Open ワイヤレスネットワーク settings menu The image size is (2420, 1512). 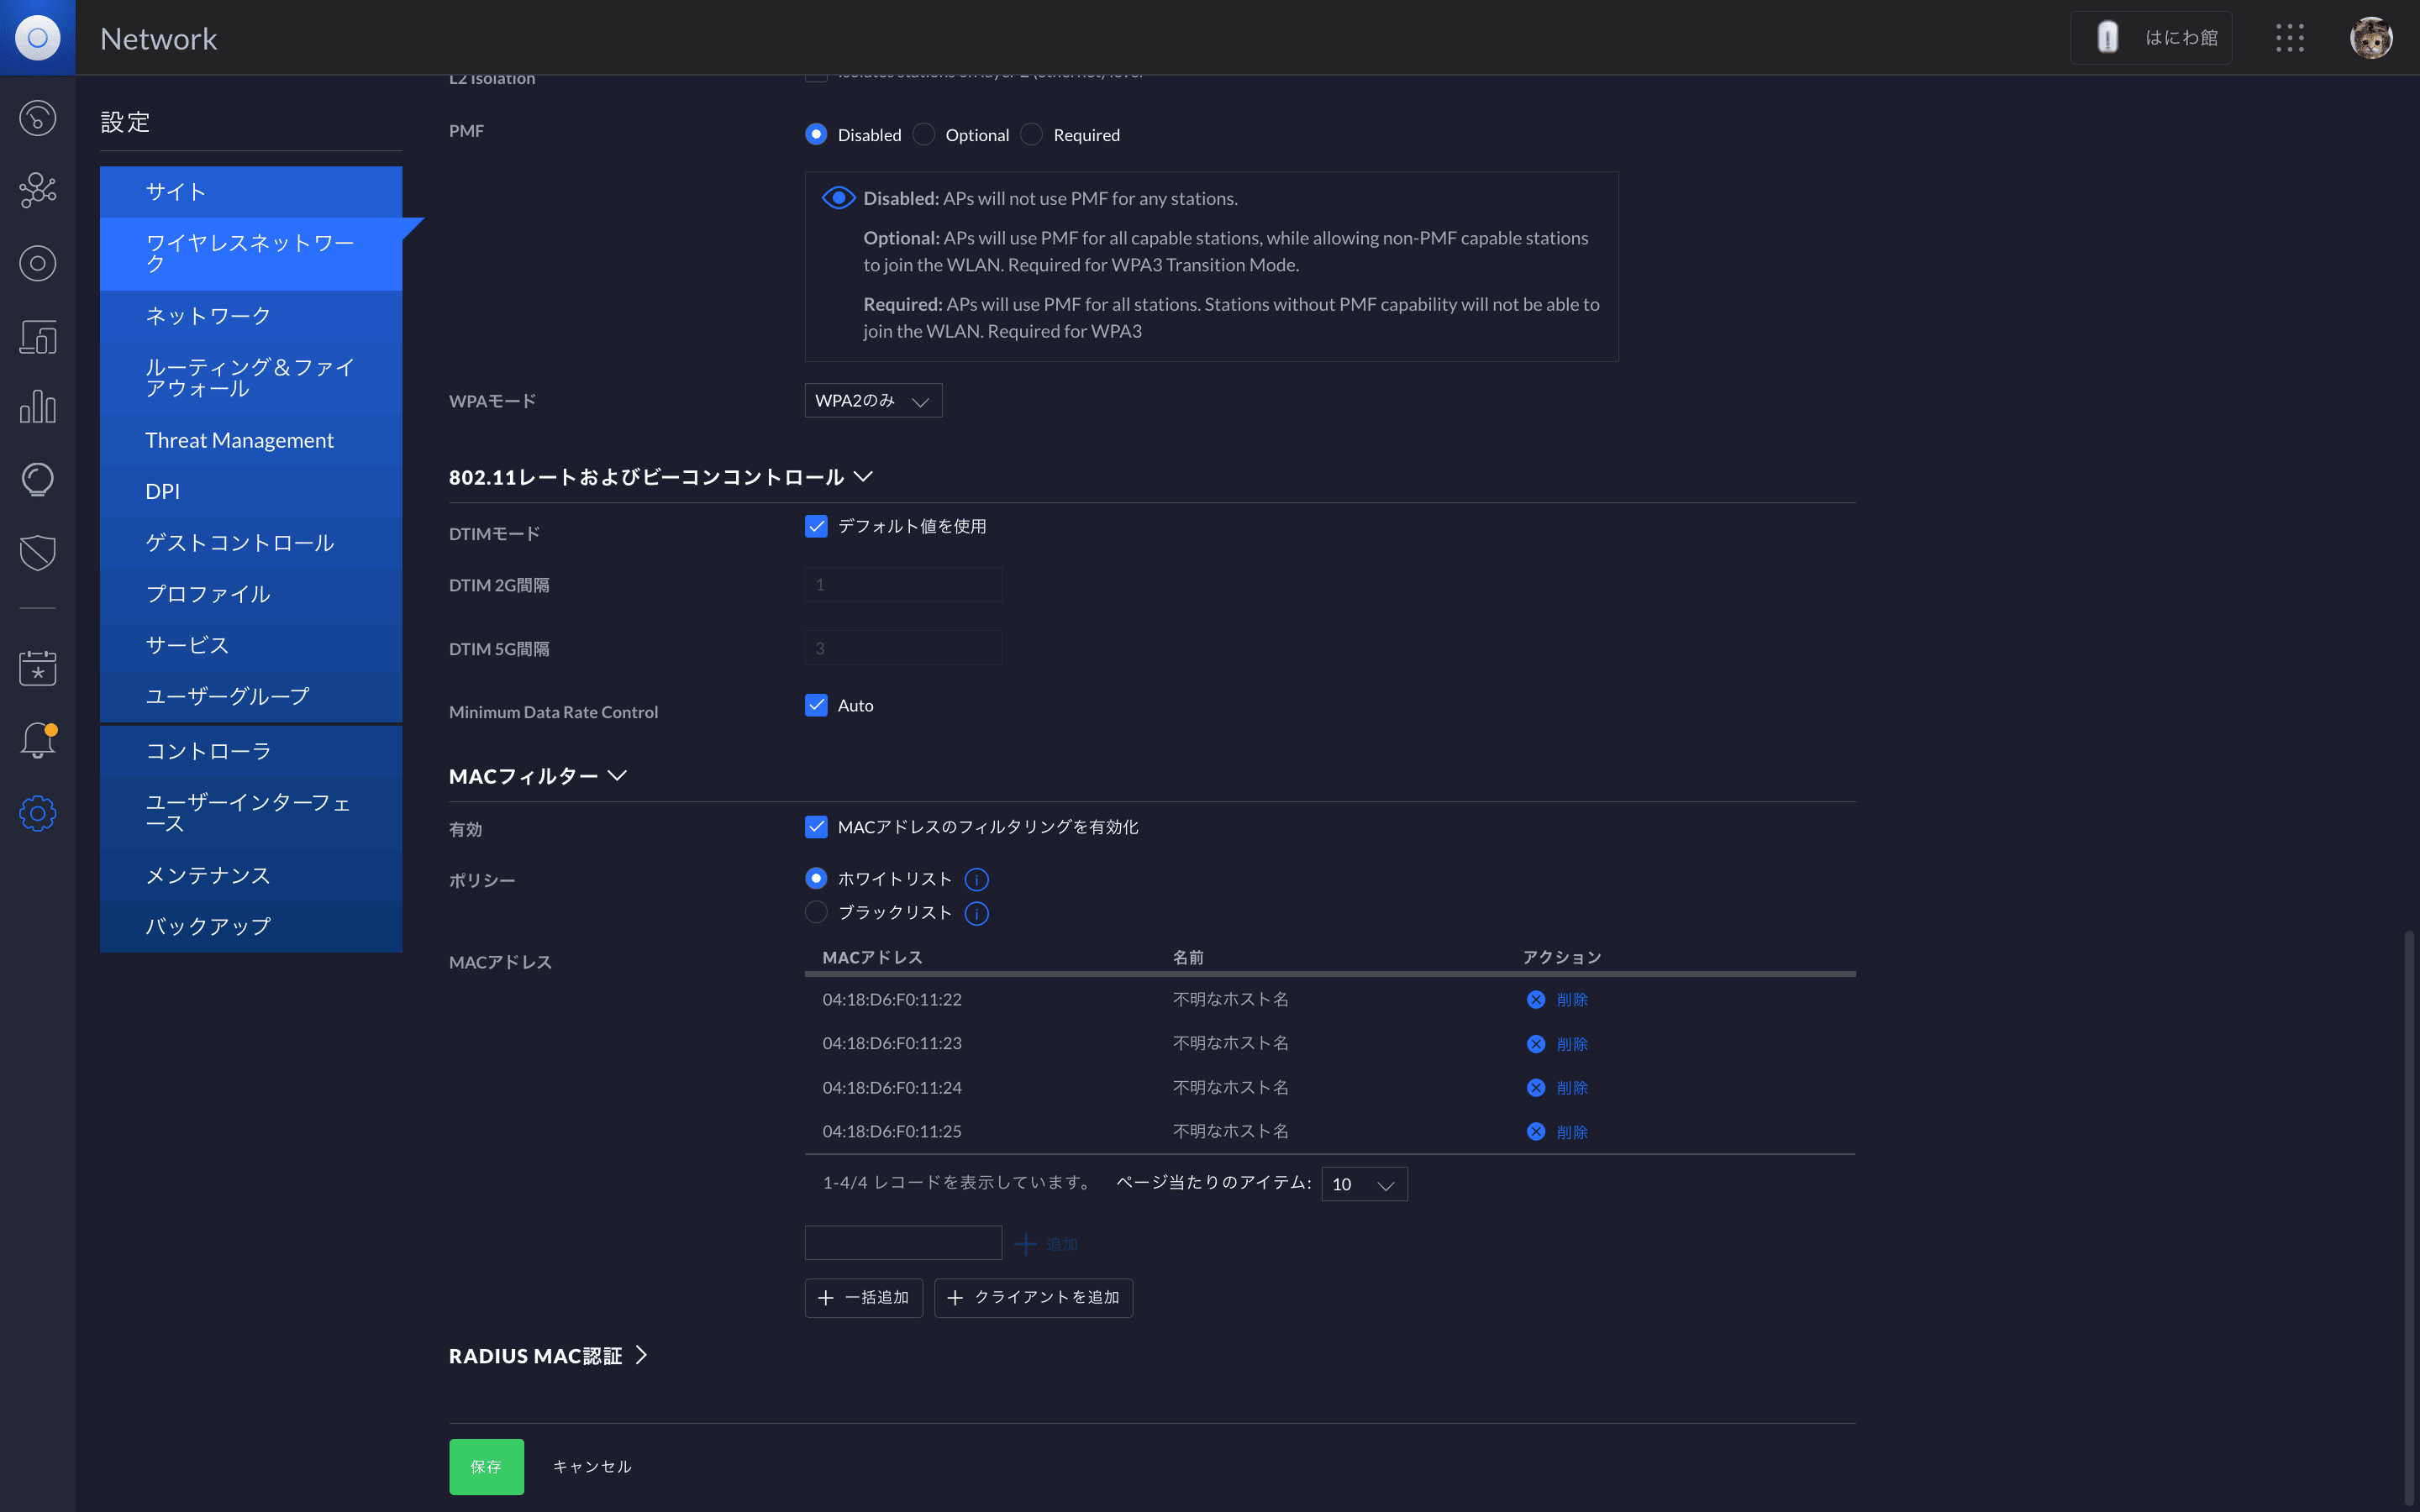251,253
